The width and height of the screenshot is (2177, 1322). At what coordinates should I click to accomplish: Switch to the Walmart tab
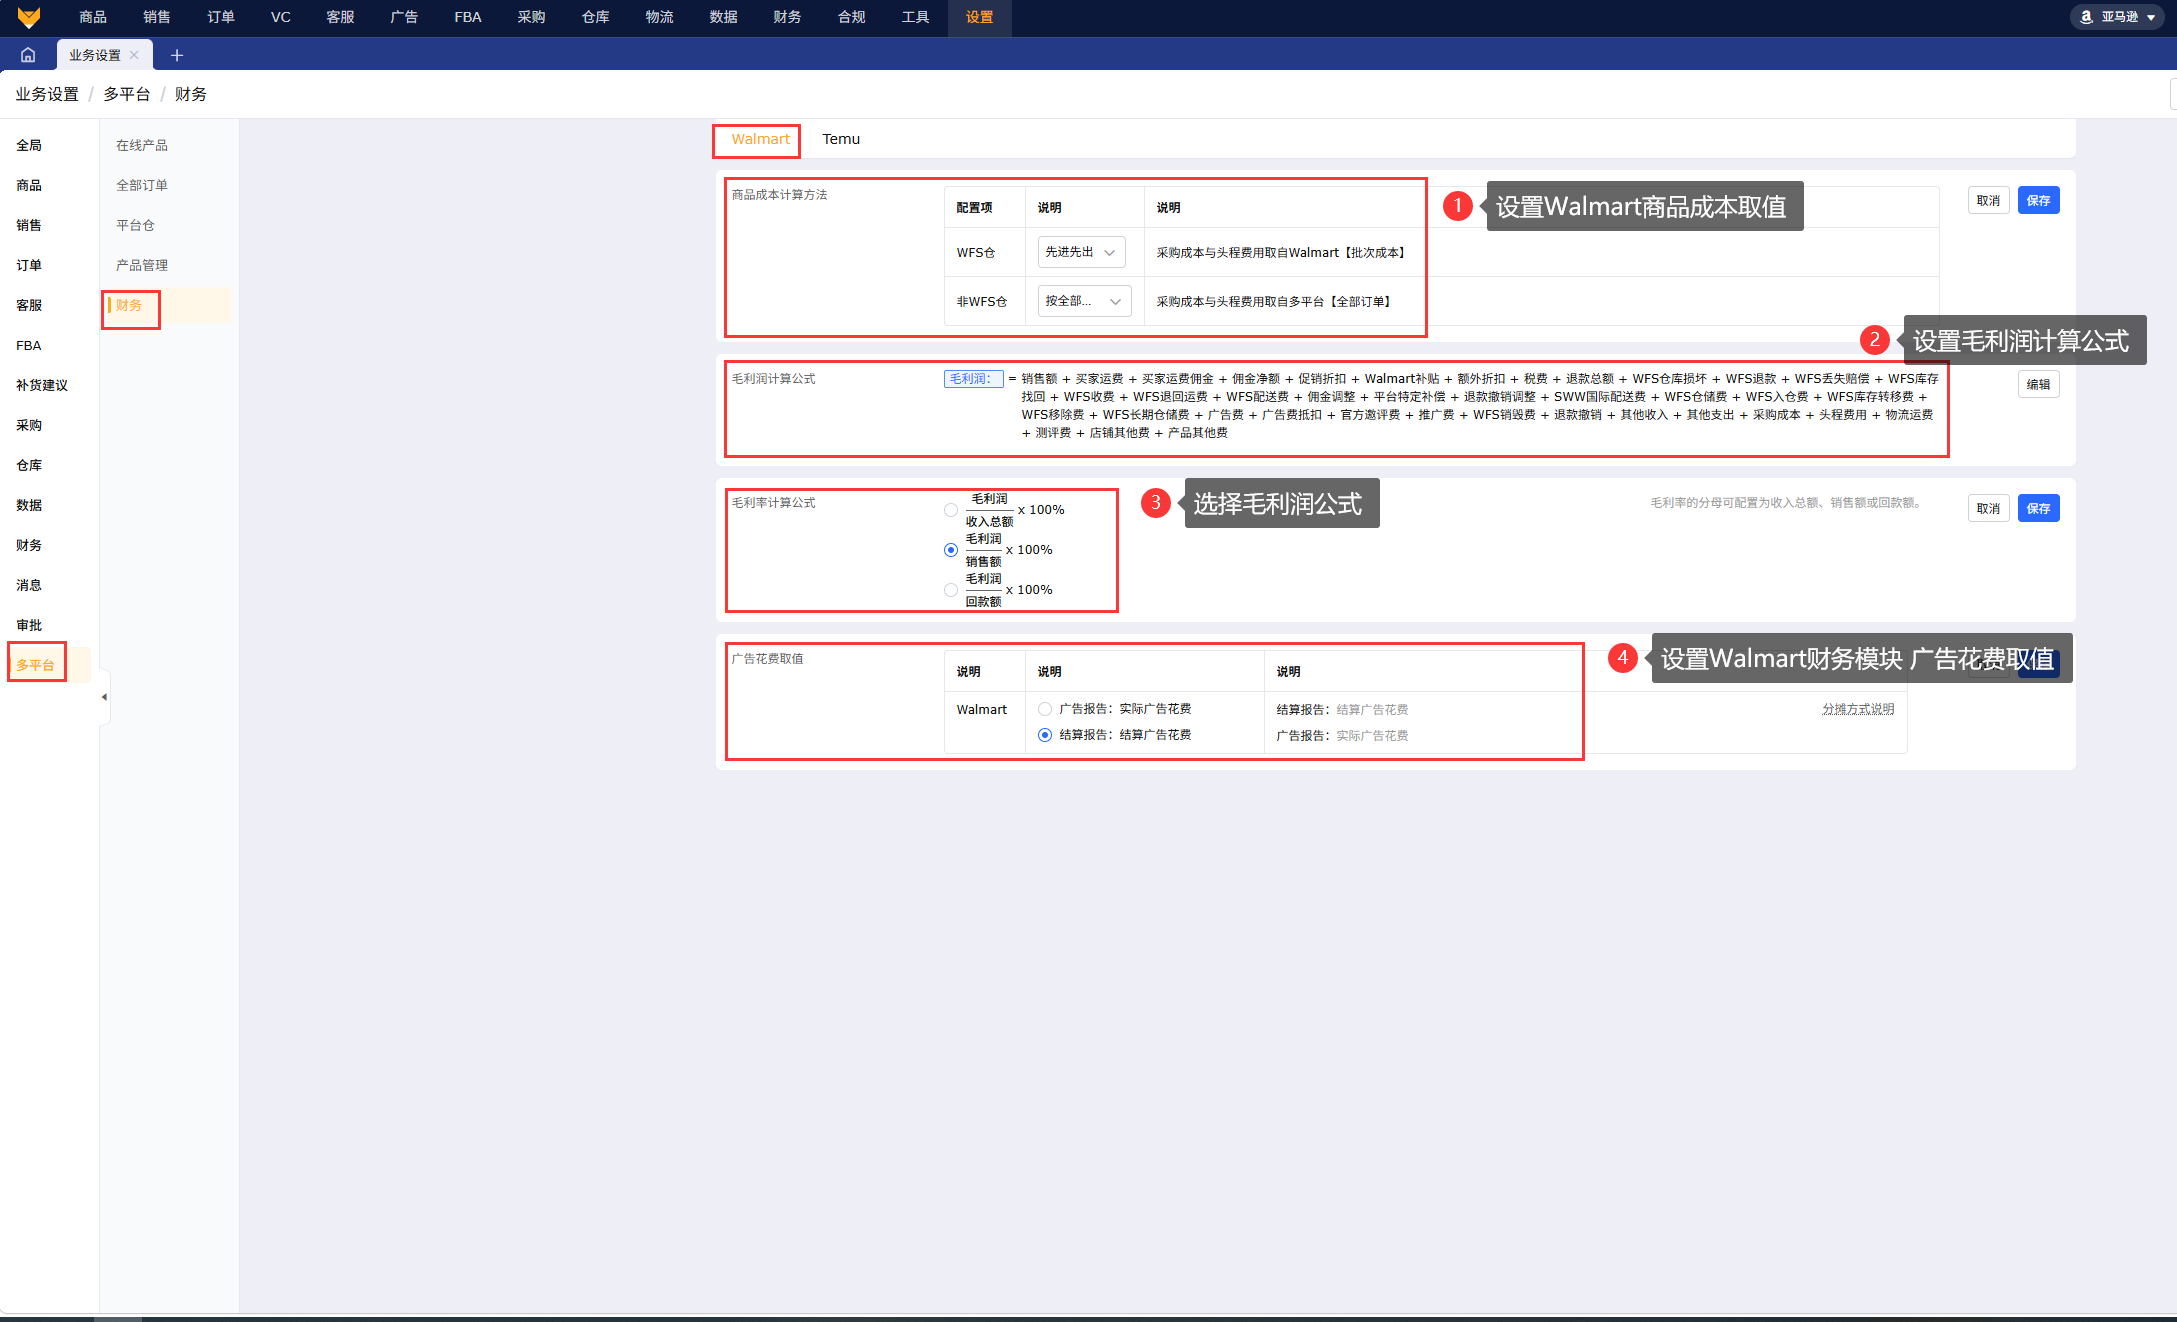(760, 139)
